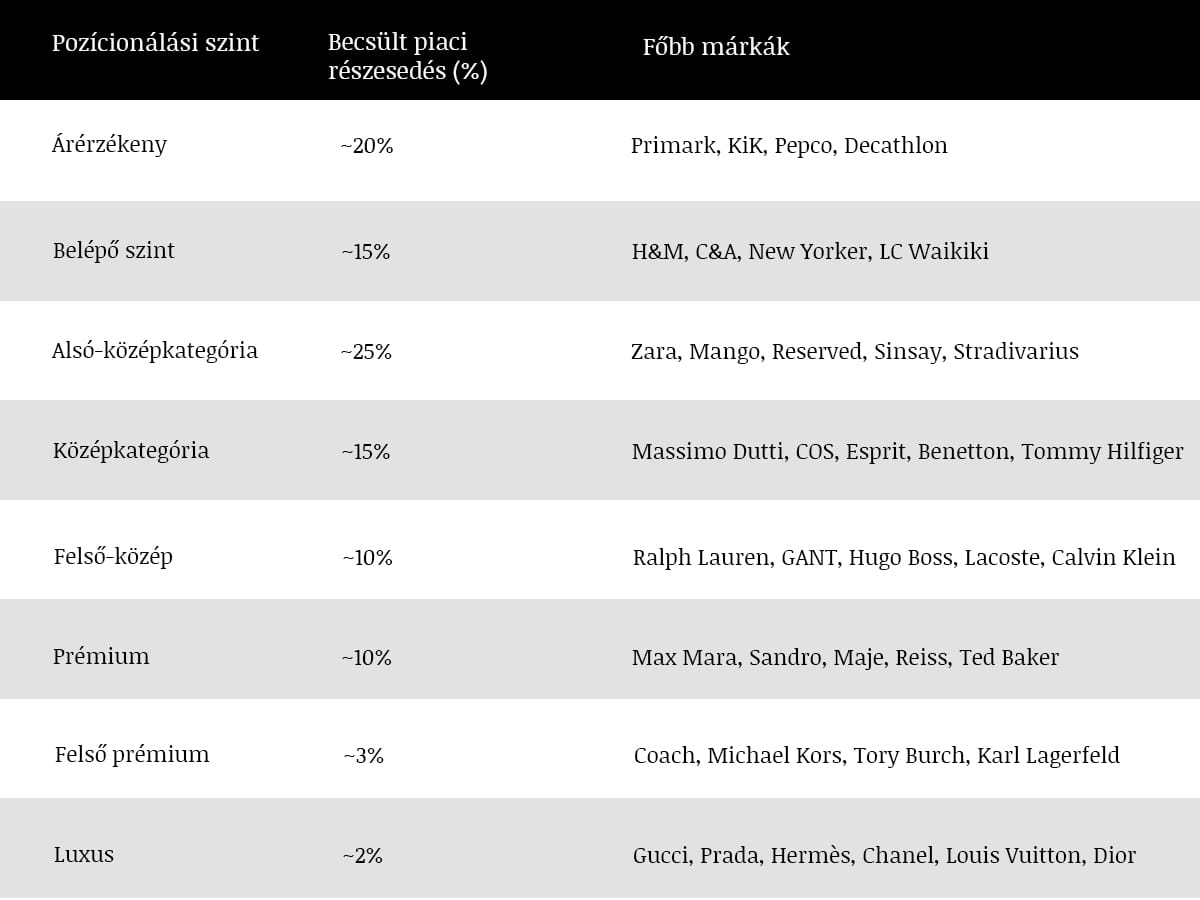This screenshot has height=900, width=1200.
Task: Click the Felső prémium row label
Action: click(x=132, y=754)
